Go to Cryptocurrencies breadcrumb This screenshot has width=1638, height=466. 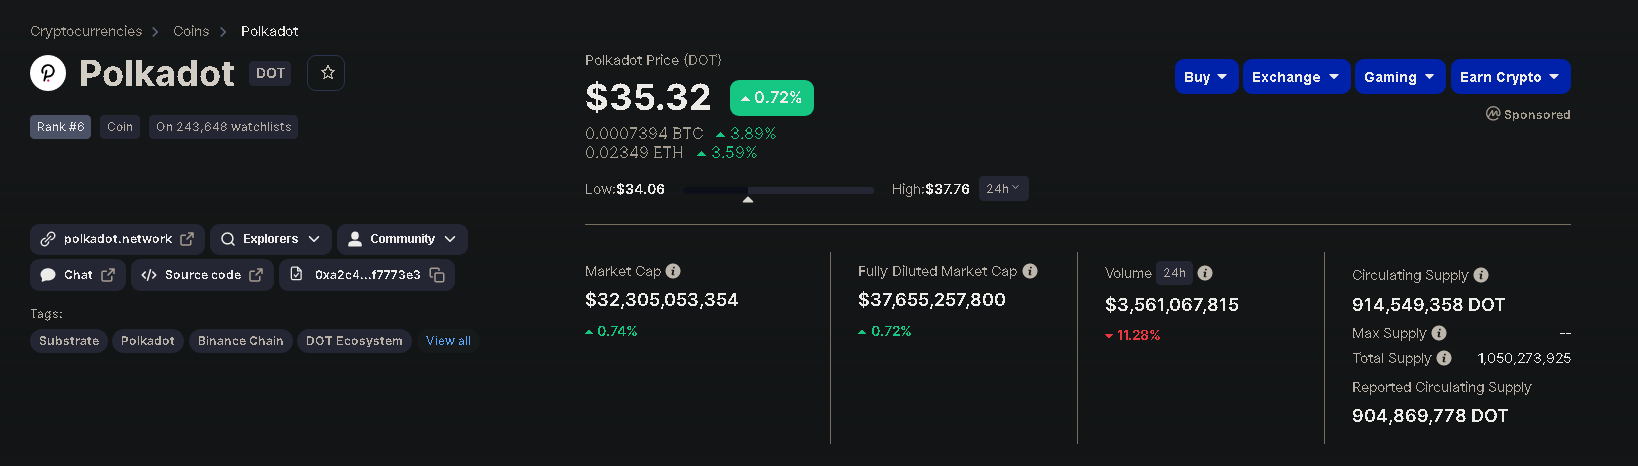click(x=86, y=31)
